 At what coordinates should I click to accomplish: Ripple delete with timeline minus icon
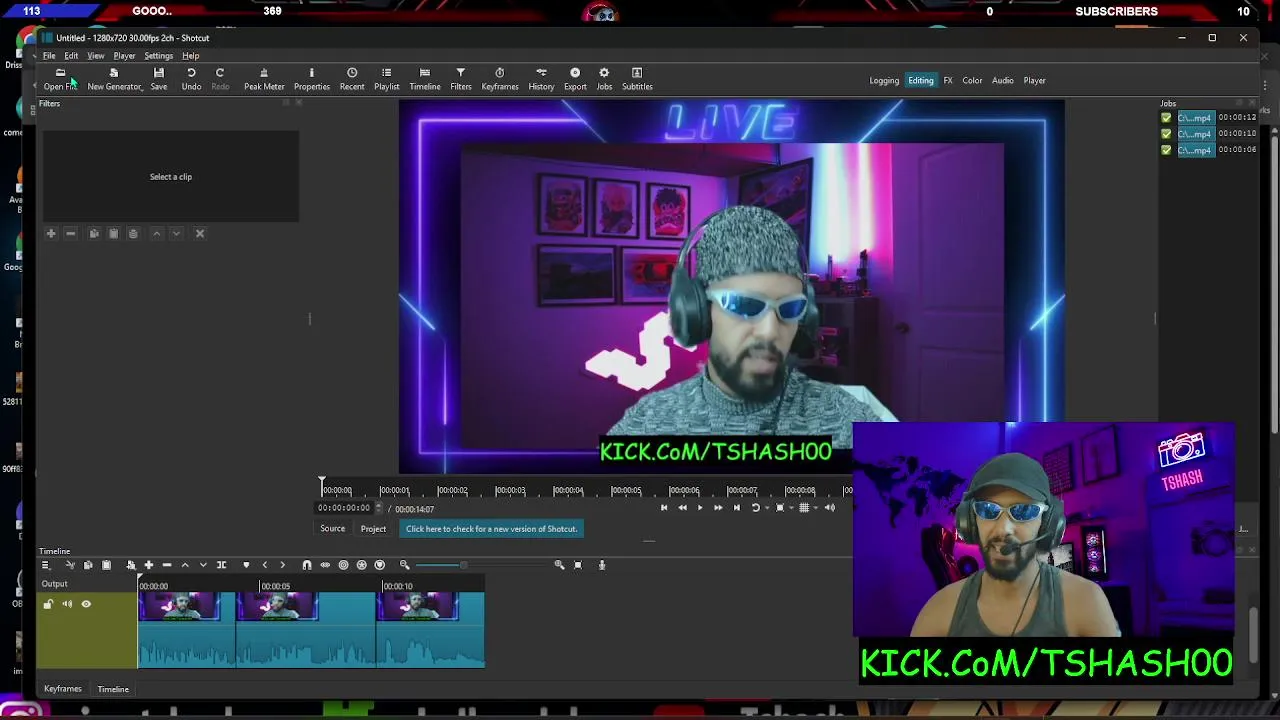167,565
